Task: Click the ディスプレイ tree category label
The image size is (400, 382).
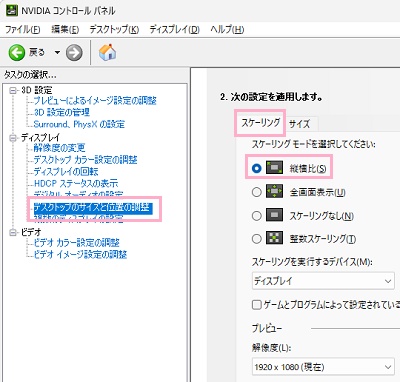Action: point(40,138)
